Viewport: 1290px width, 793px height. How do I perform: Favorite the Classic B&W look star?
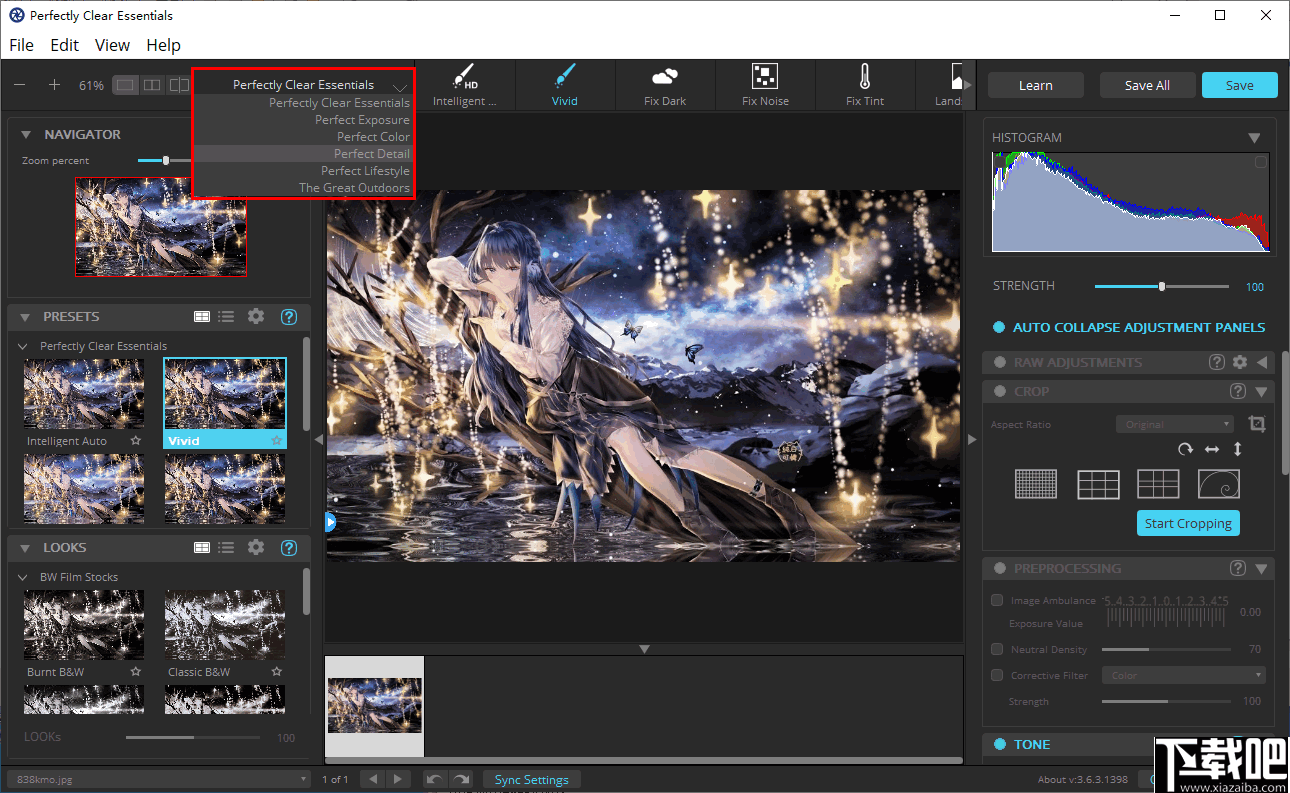pos(276,672)
